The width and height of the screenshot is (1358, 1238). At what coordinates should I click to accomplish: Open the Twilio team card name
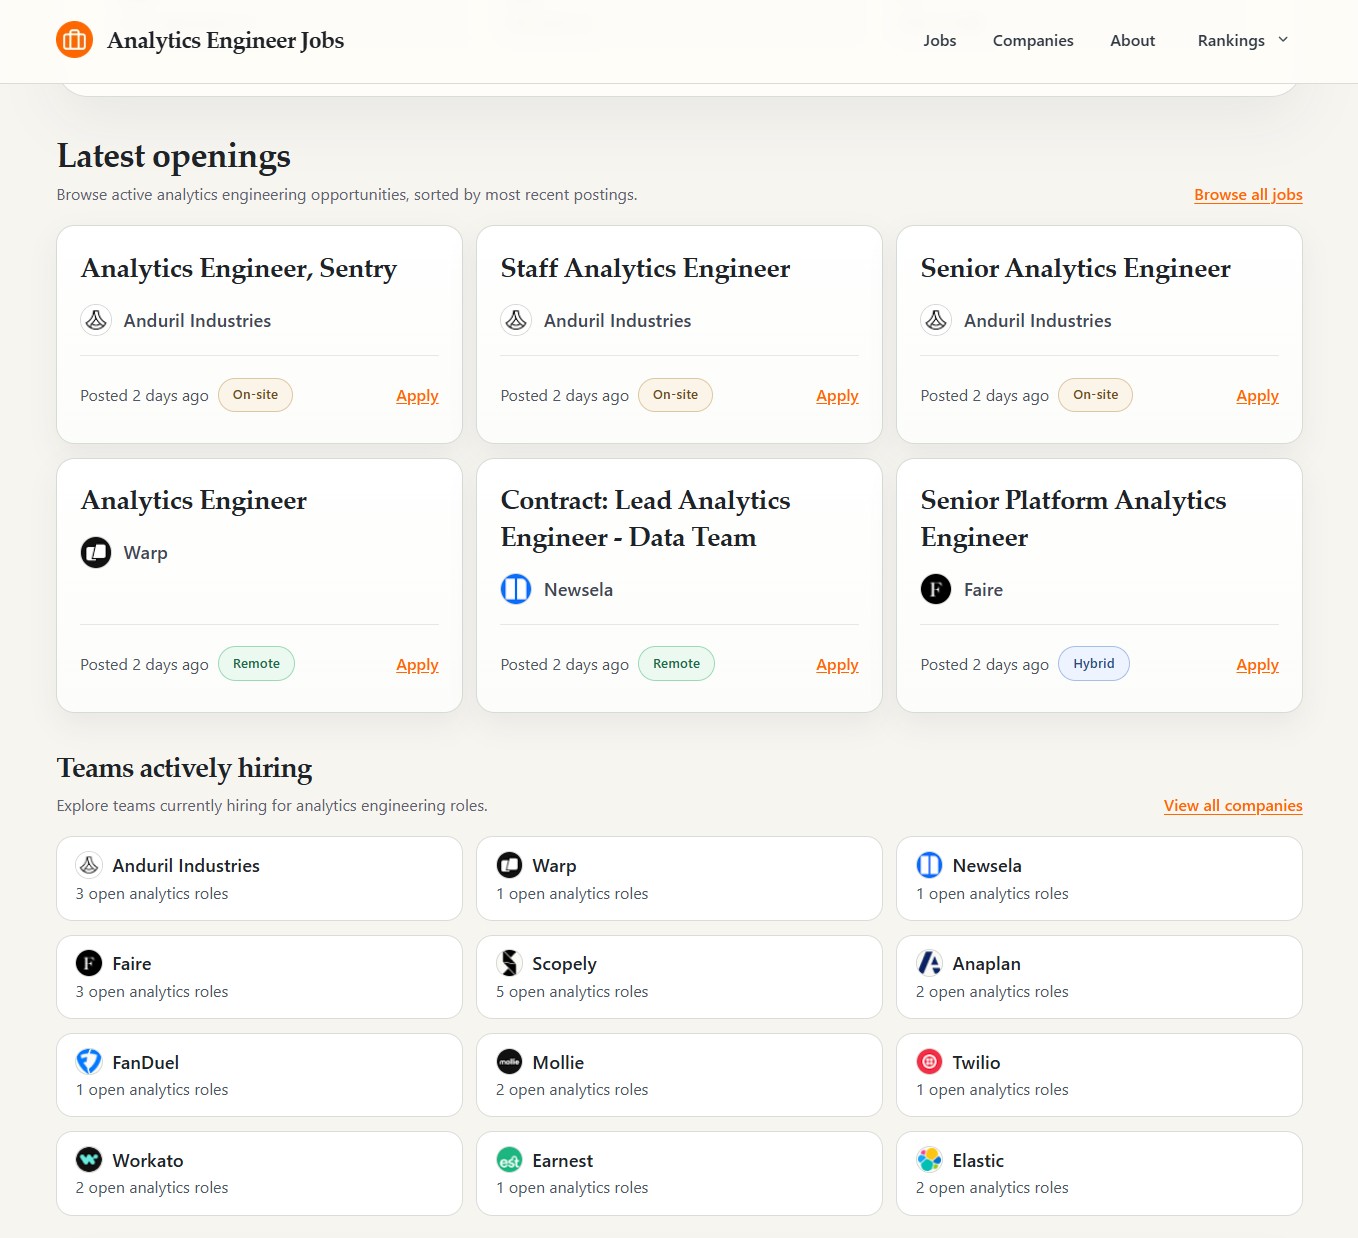(x=976, y=1063)
